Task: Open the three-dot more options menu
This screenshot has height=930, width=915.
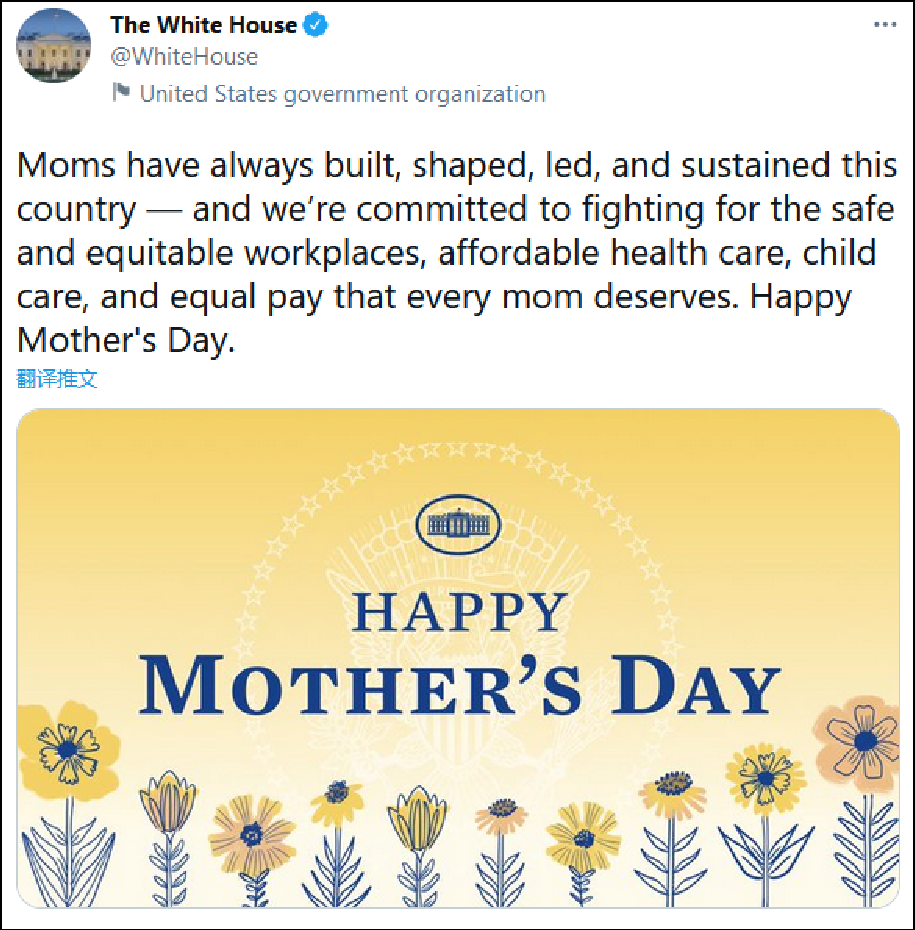Action: coord(885,26)
